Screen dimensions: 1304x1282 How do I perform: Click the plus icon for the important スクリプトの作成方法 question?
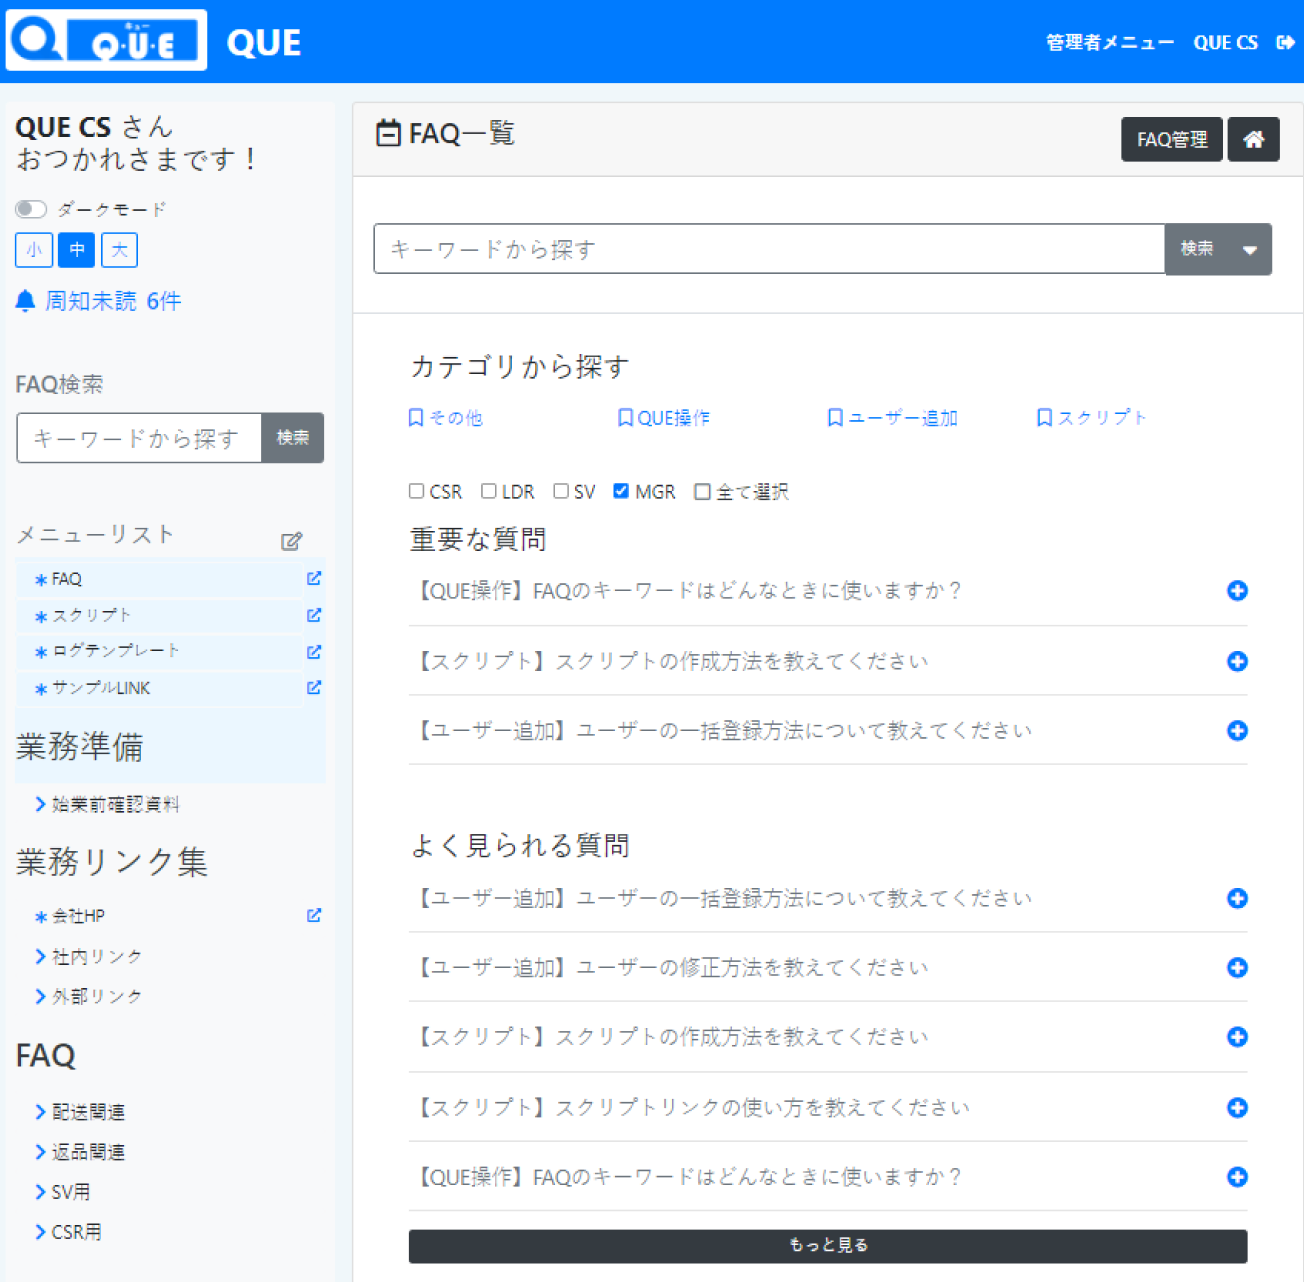point(1237,661)
